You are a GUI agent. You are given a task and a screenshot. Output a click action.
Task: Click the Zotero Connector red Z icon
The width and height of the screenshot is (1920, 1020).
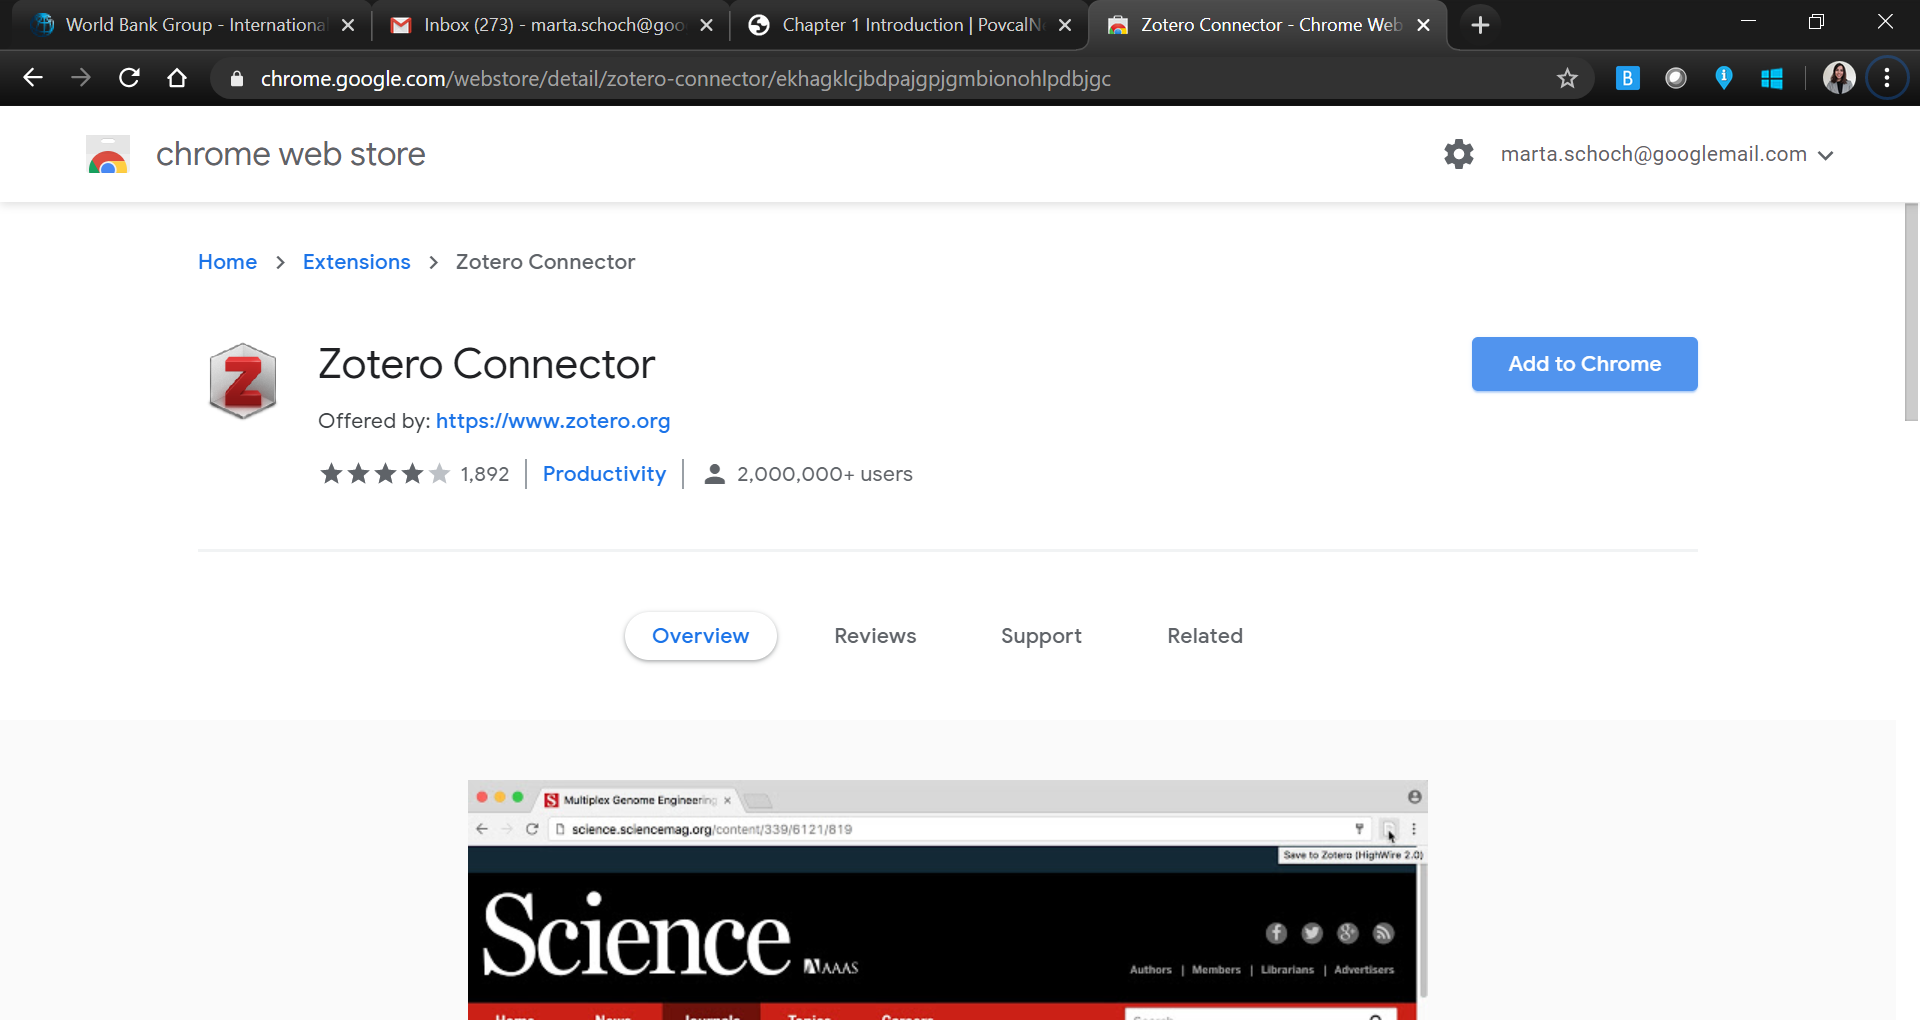tap(242, 381)
